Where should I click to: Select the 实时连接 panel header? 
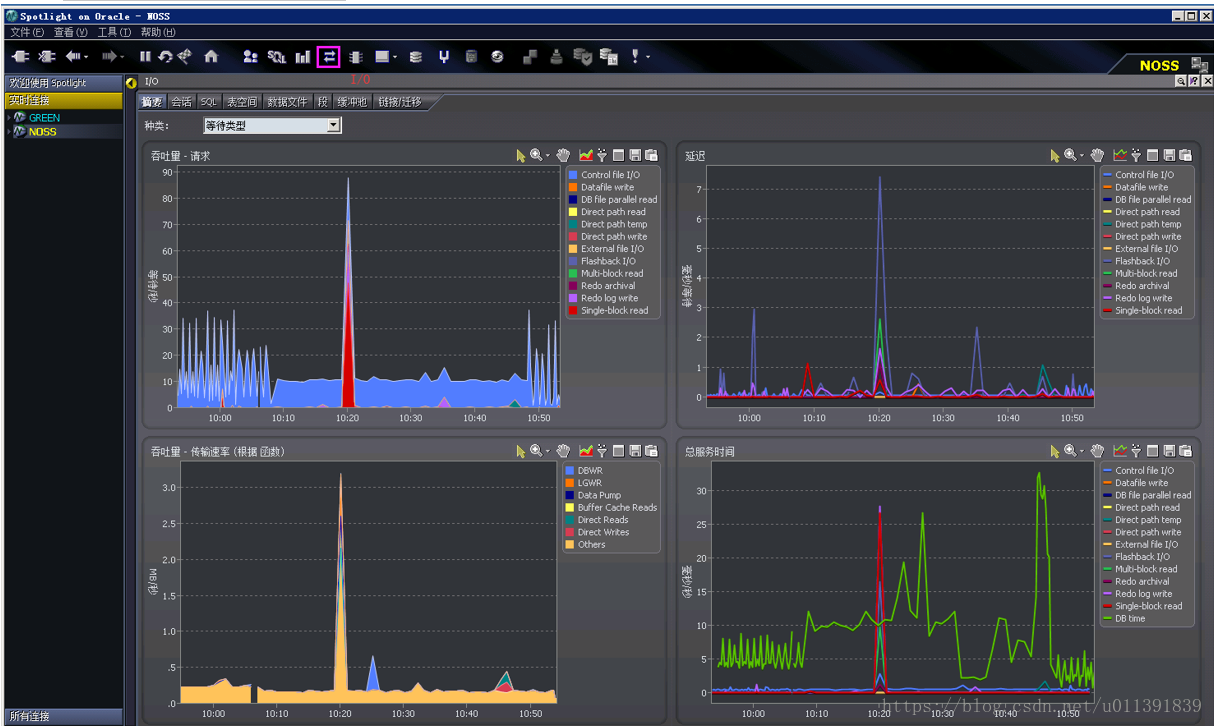tap(63, 100)
